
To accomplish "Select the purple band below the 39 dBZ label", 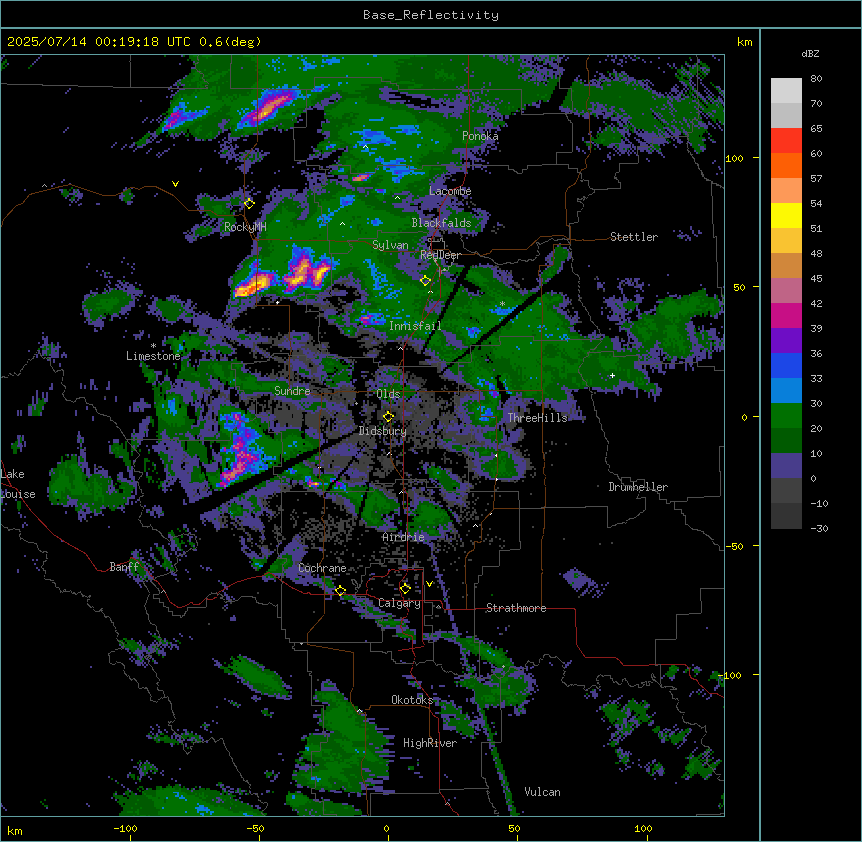I will point(786,341).
